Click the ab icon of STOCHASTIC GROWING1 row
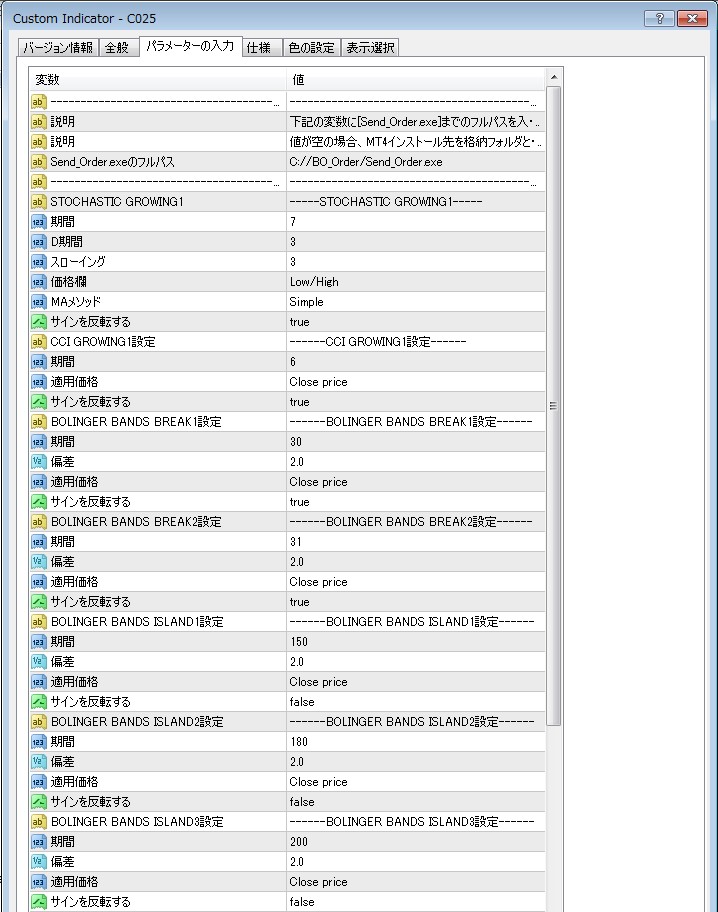 click(x=38, y=202)
